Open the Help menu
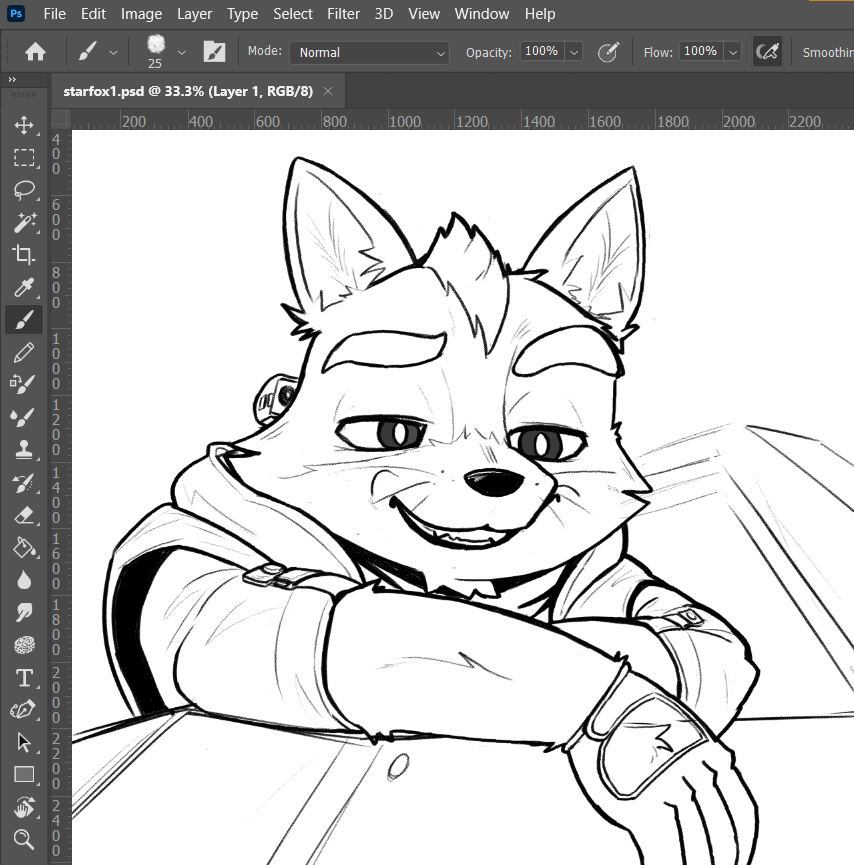 coord(540,14)
